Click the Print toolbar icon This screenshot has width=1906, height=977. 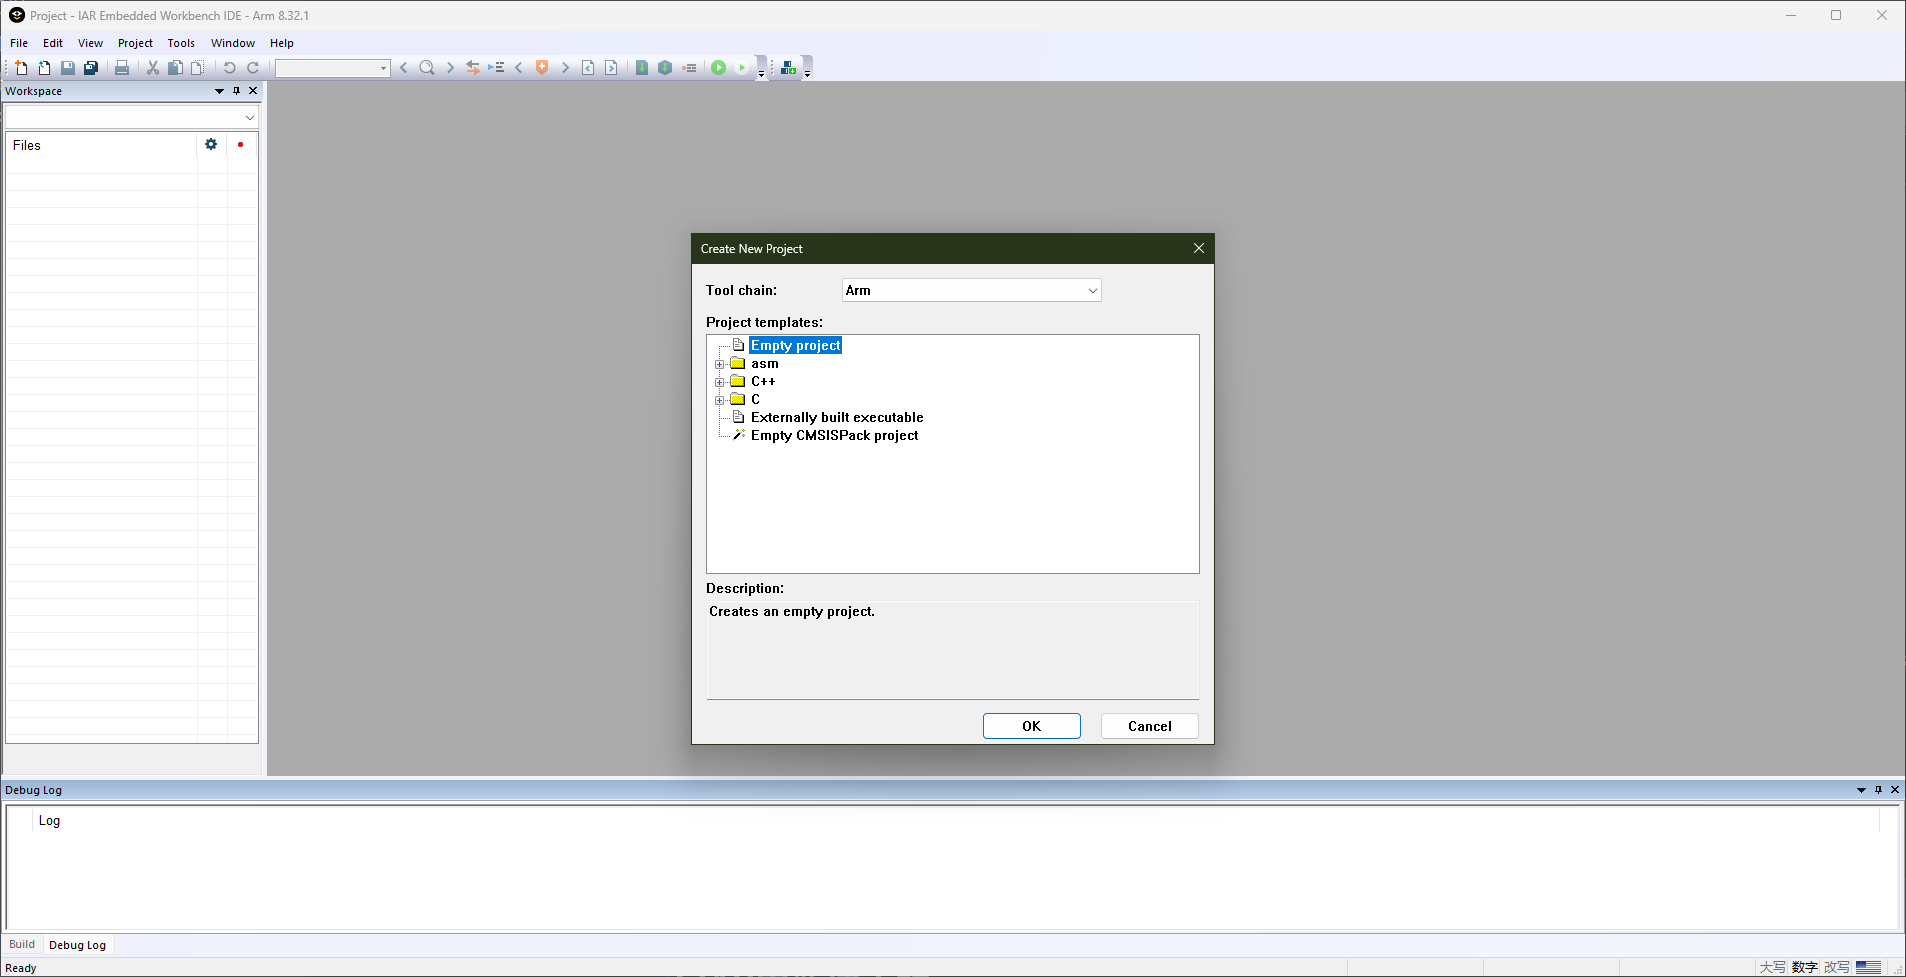tap(122, 68)
